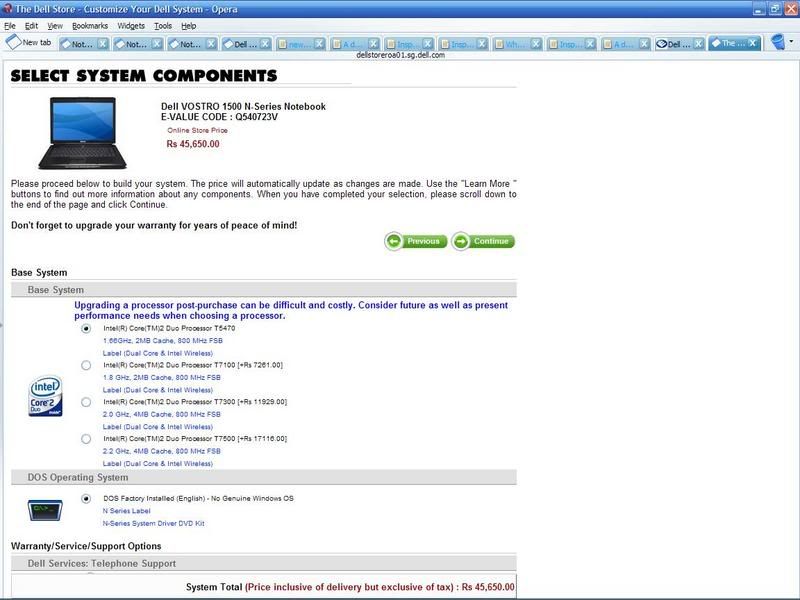800x600 pixels.
Task: Select Core 2 Duo T7100 processor option
Action: click(86, 365)
